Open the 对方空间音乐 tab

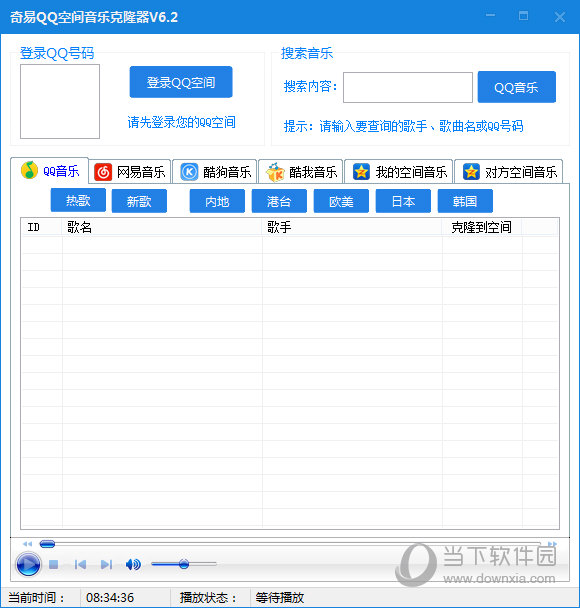[x=509, y=172]
